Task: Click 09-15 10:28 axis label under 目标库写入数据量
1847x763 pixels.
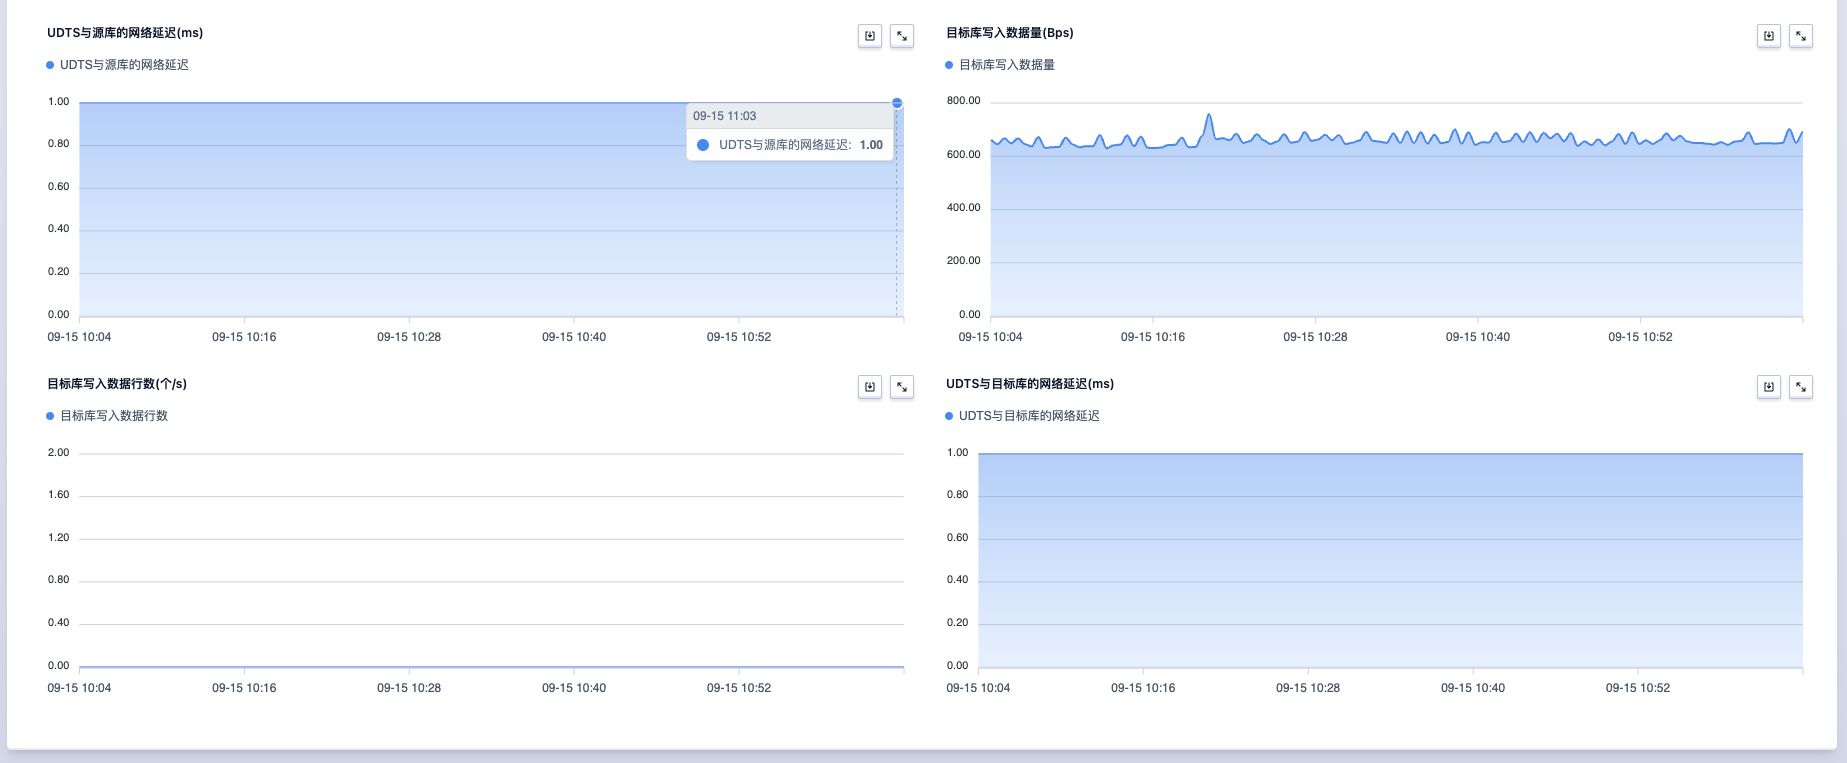Action: click(x=1315, y=337)
